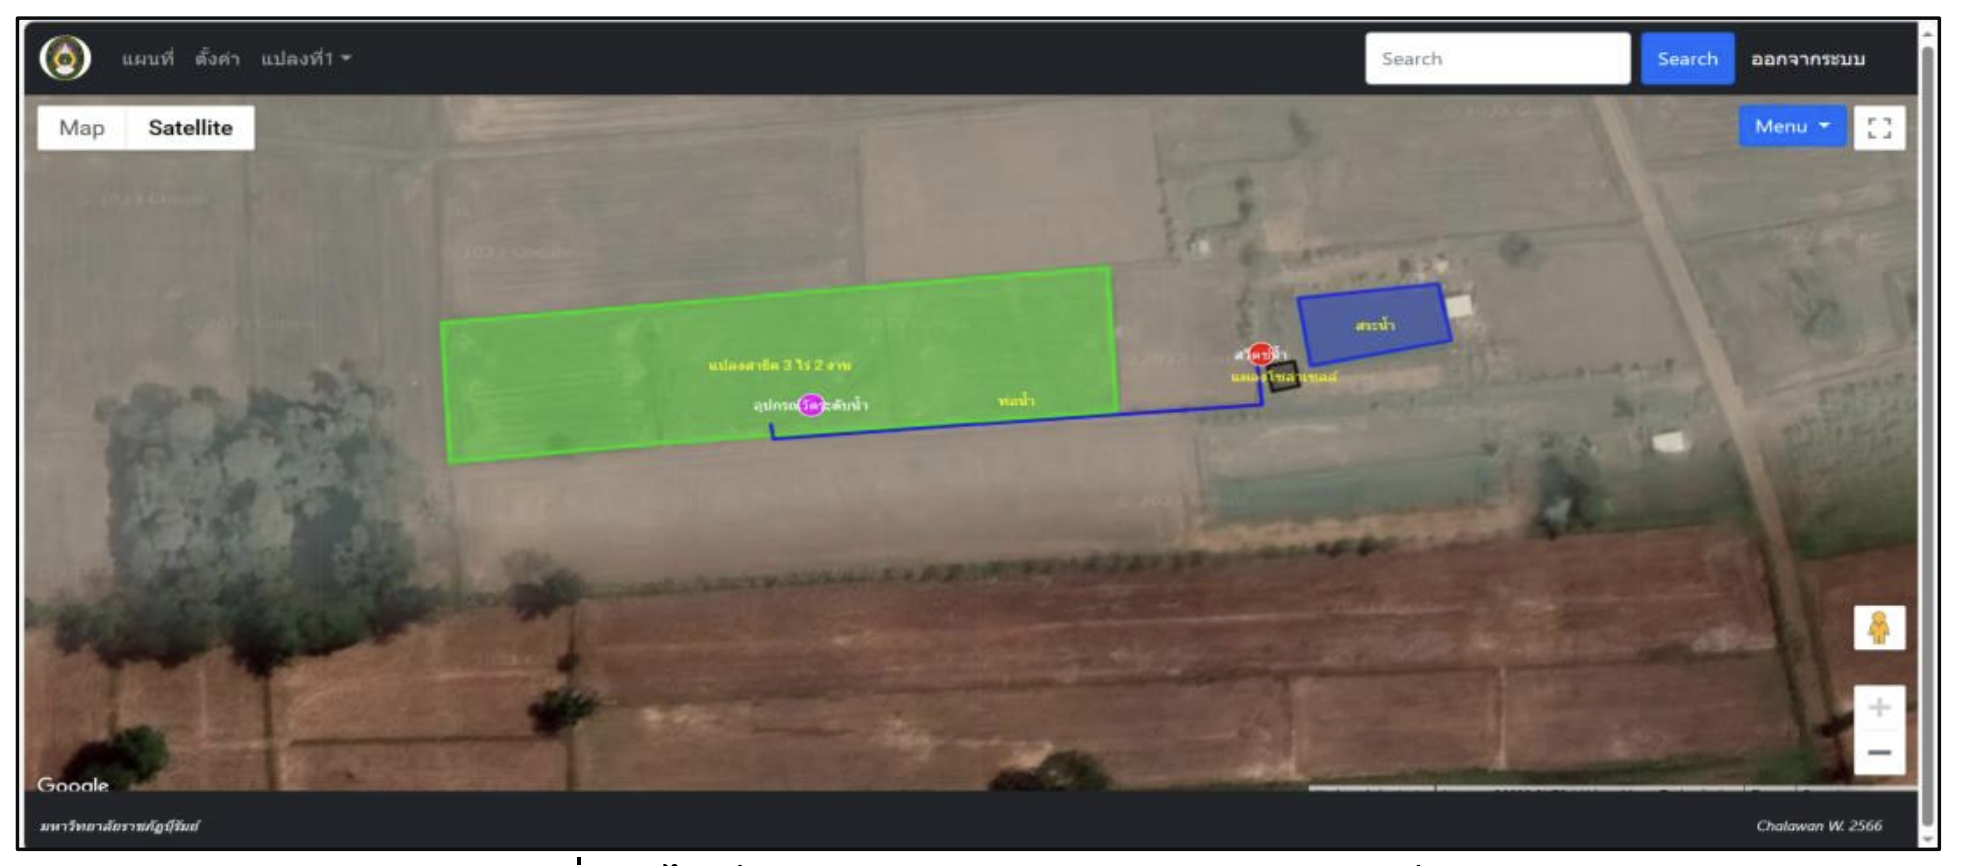Switch to Satellite view

[190, 128]
